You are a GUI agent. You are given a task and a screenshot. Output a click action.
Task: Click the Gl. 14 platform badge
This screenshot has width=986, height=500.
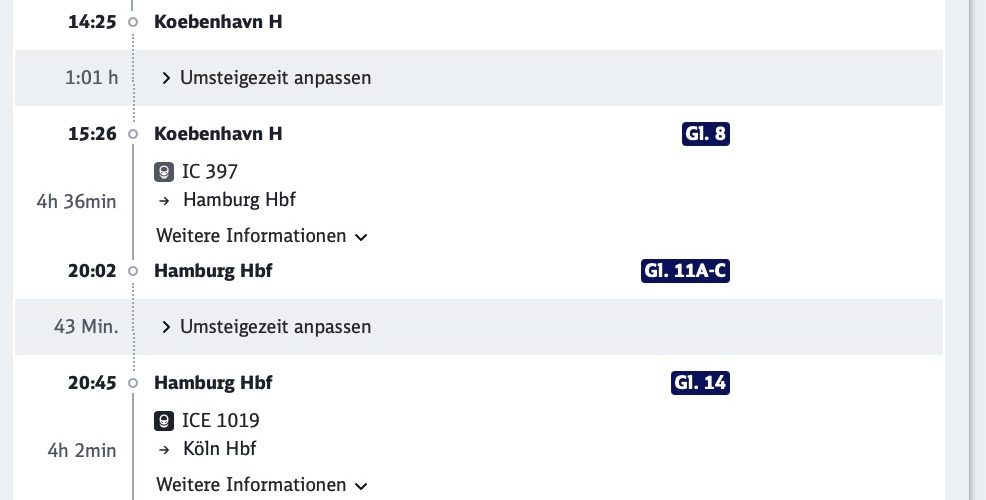click(701, 383)
